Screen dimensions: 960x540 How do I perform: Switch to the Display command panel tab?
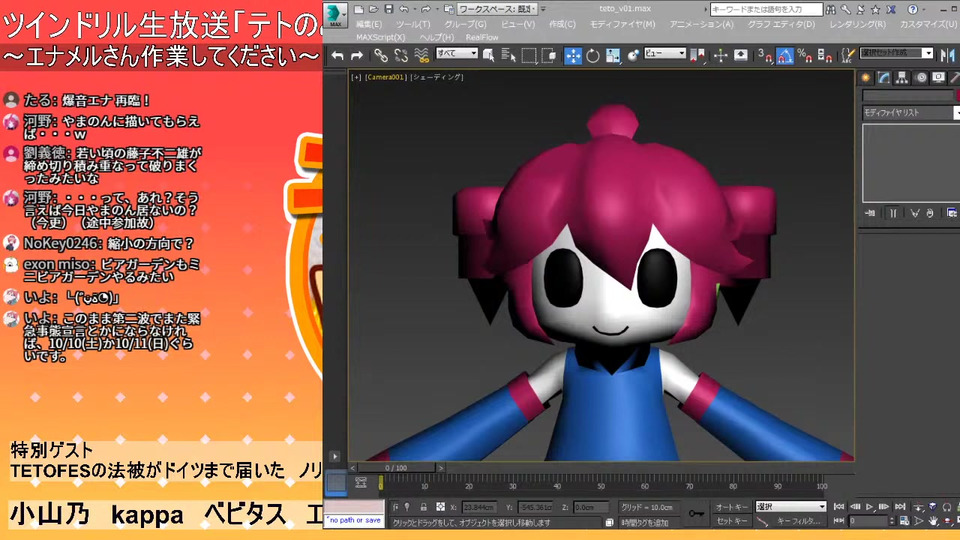click(938, 78)
